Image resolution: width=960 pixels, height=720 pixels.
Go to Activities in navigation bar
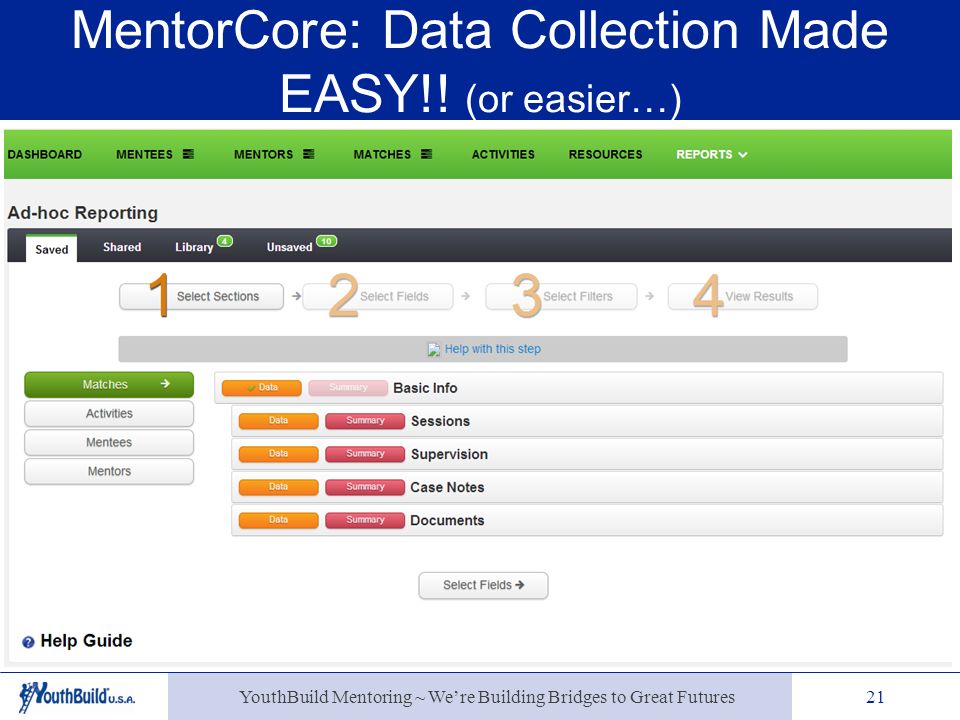click(503, 154)
